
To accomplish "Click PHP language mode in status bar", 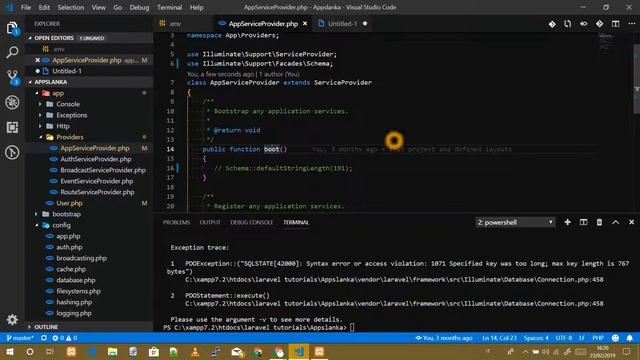I will [x=598, y=338].
